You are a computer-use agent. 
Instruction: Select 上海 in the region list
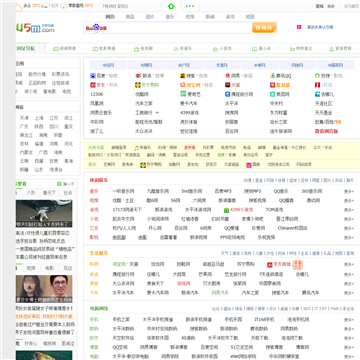[39, 118]
